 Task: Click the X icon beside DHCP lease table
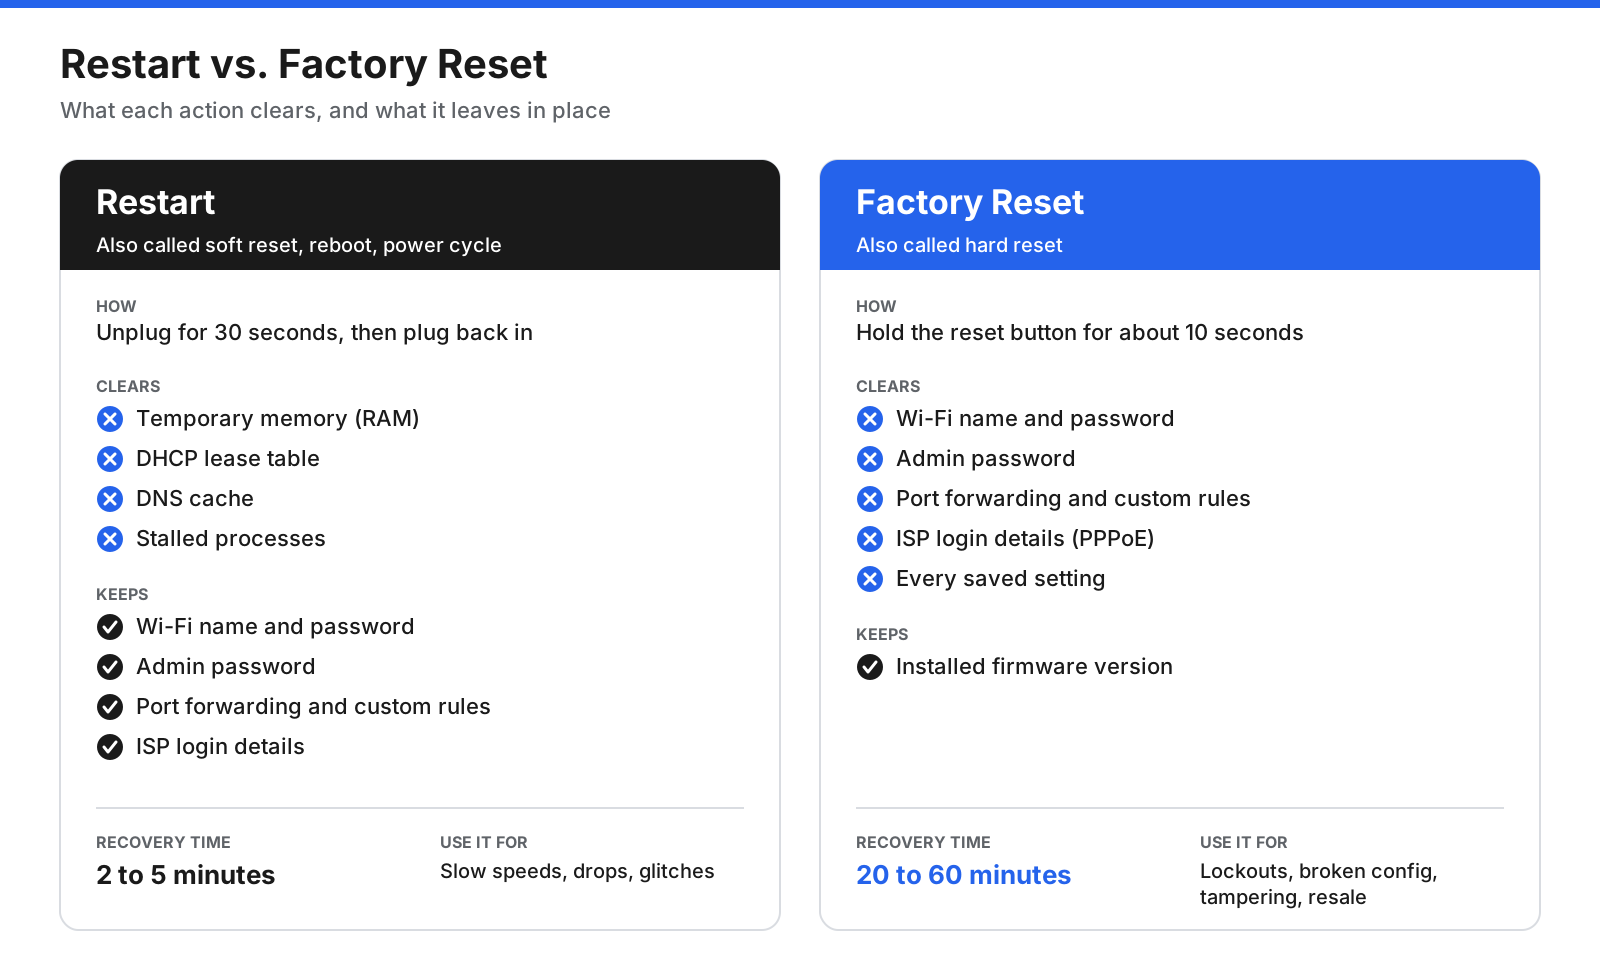coord(110,459)
